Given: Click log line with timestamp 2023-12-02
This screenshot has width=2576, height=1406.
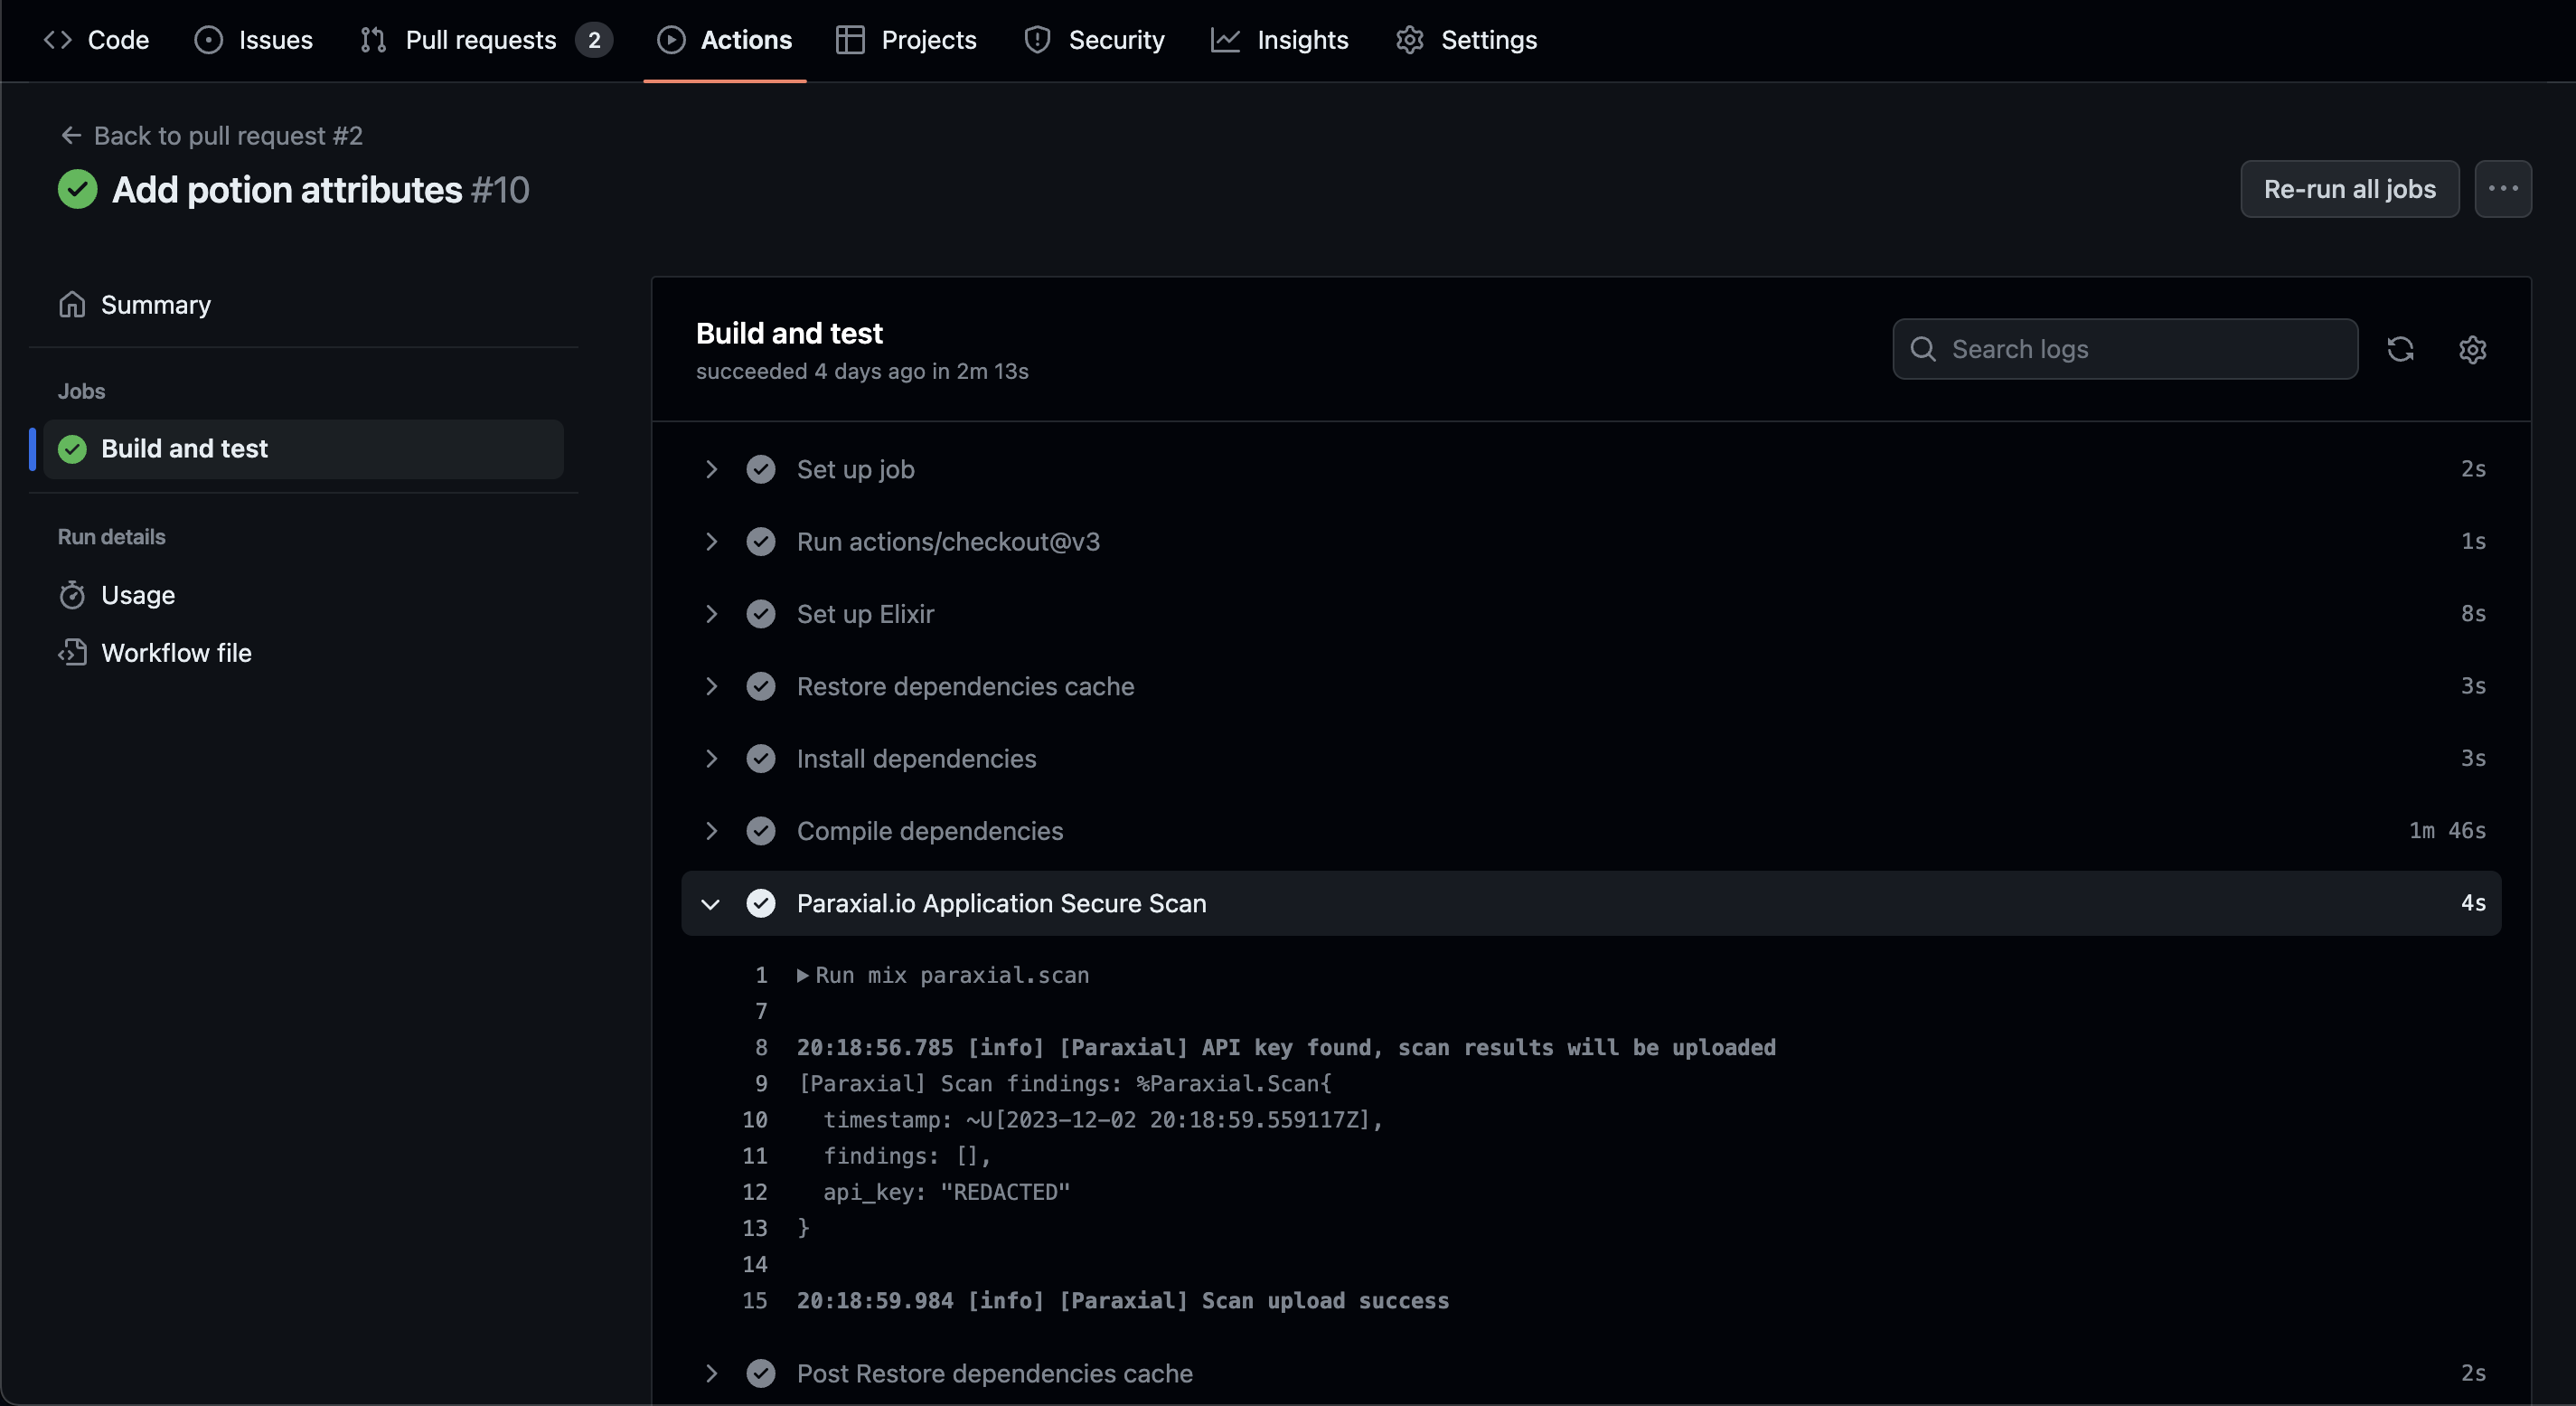Looking at the screenshot, I should tap(1102, 1120).
